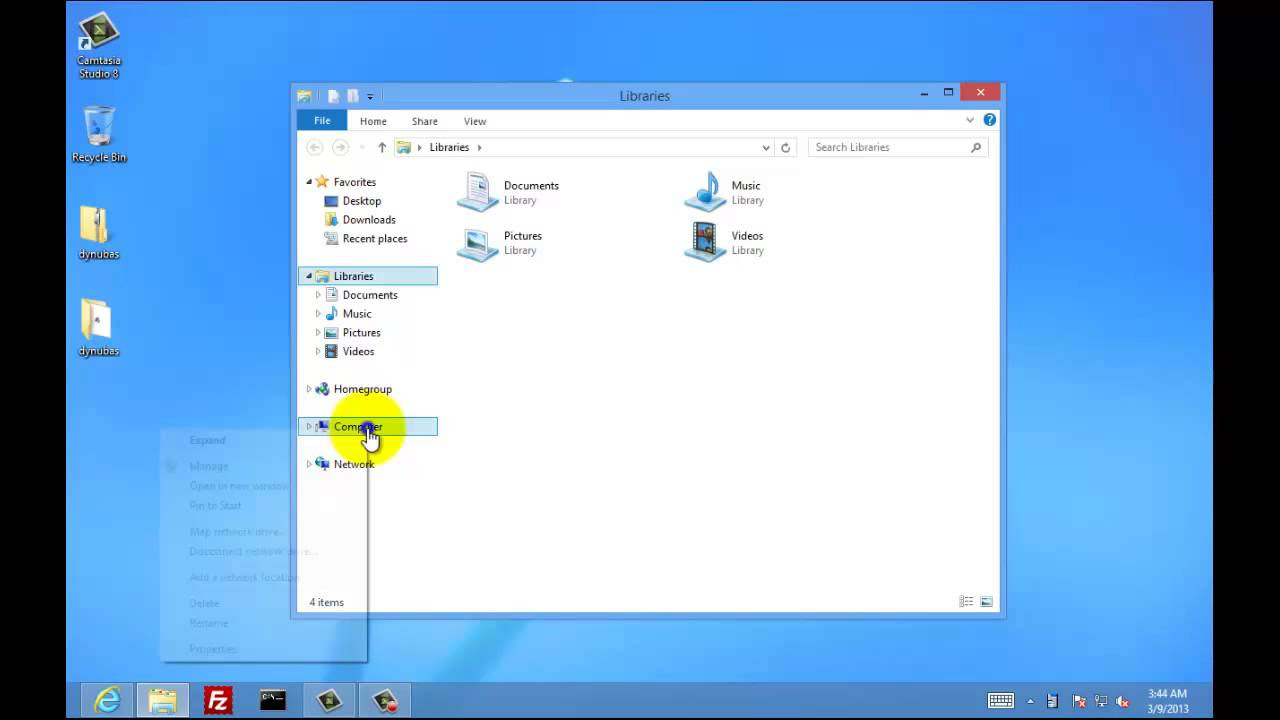Click the touch keyboard icon in taskbar
The width and height of the screenshot is (1280, 720).
(1001, 701)
